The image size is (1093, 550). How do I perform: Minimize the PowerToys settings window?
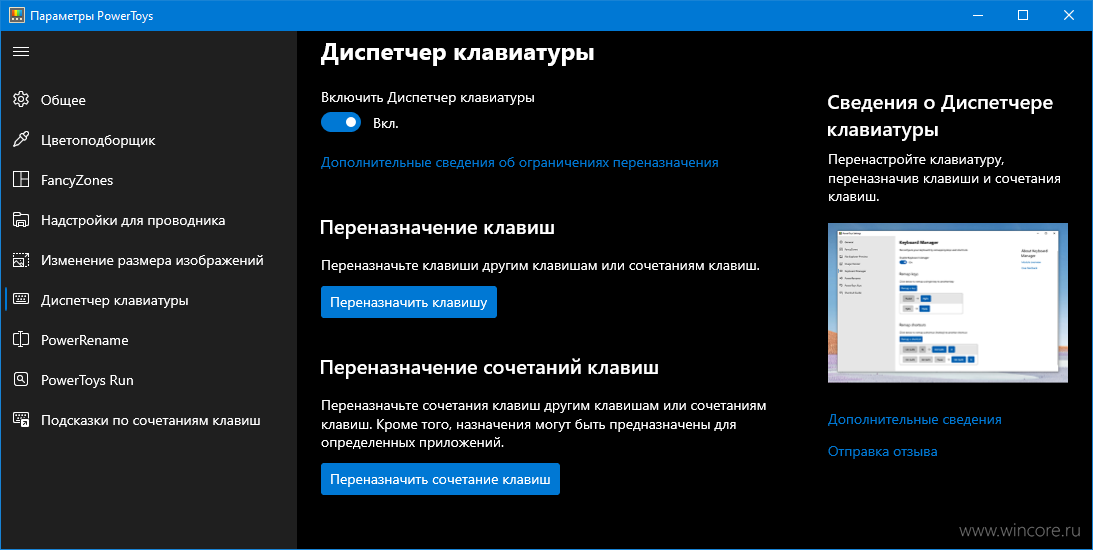tap(977, 15)
